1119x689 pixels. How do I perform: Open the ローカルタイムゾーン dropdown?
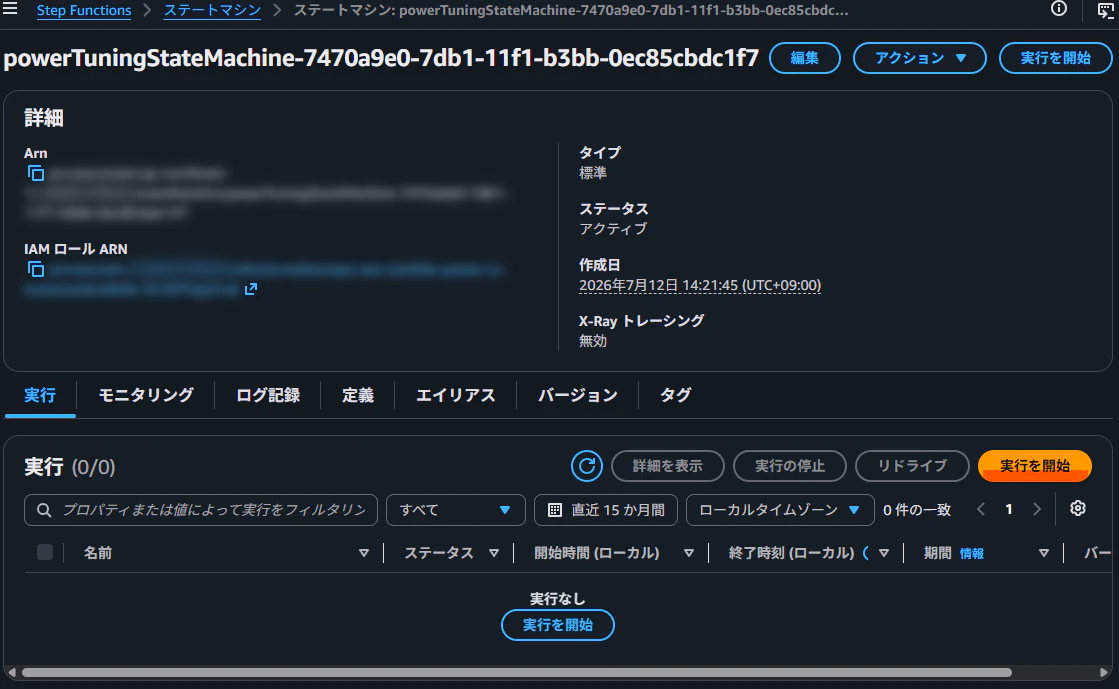click(x=780, y=510)
